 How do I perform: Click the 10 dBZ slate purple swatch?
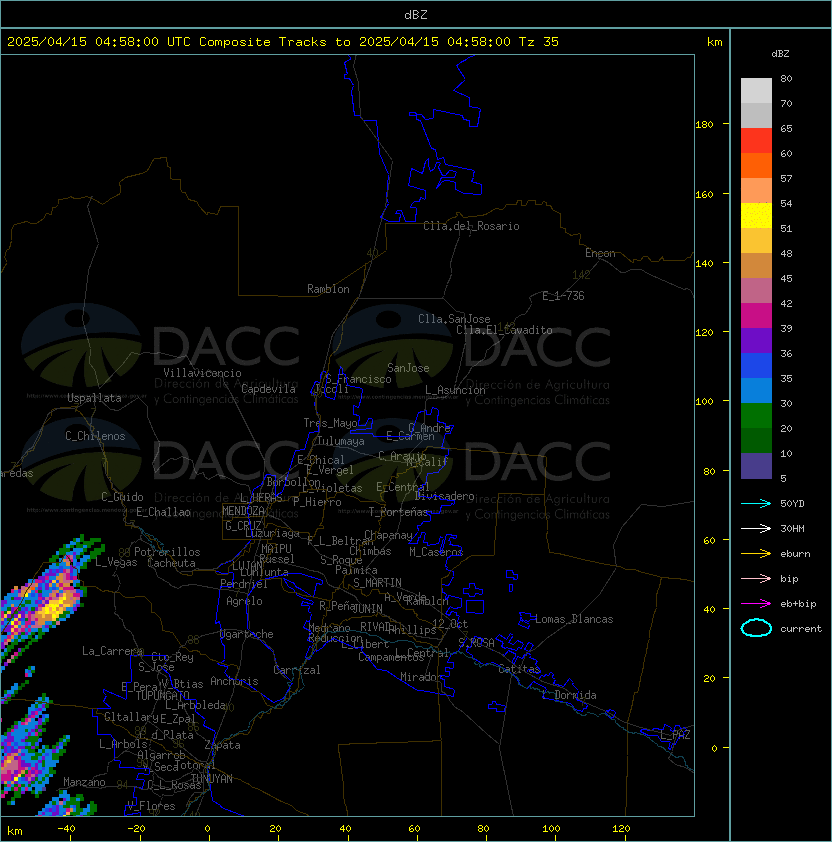[x=756, y=466]
